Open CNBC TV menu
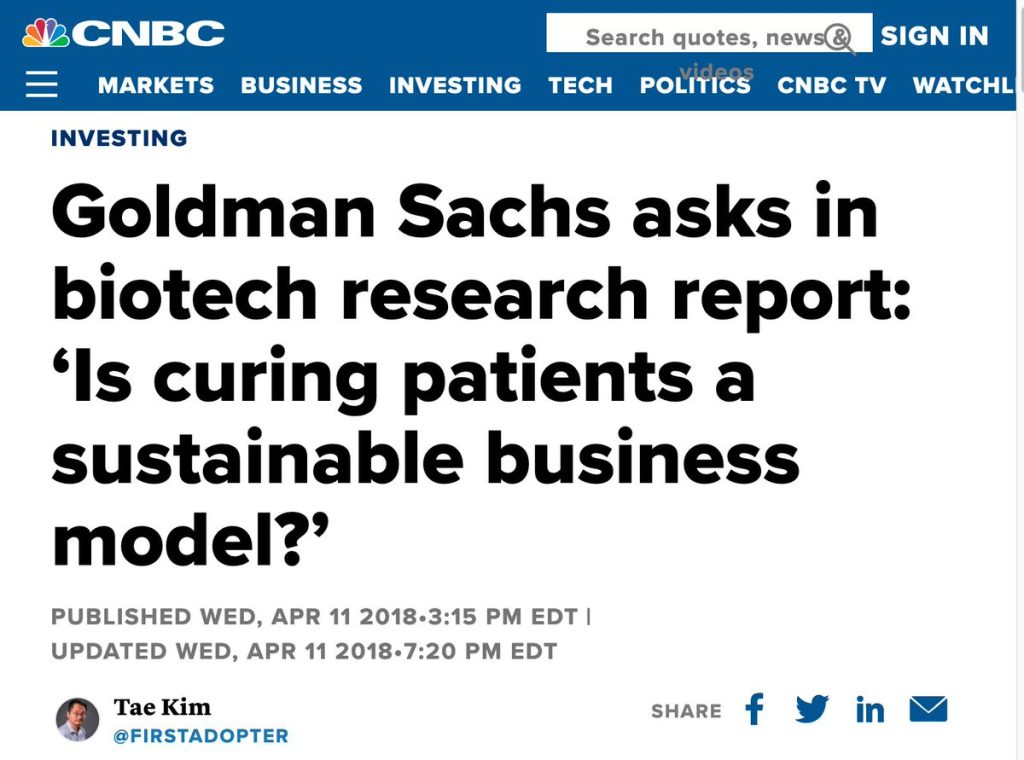This screenshot has width=1024, height=760. [x=831, y=85]
